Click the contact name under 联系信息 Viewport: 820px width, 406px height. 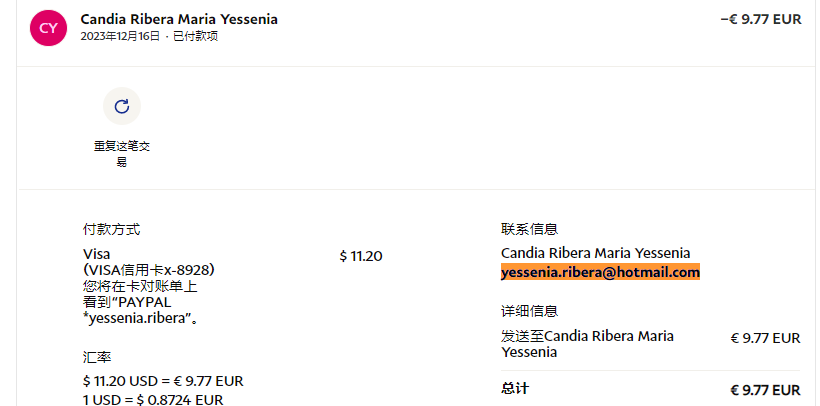point(595,253)
